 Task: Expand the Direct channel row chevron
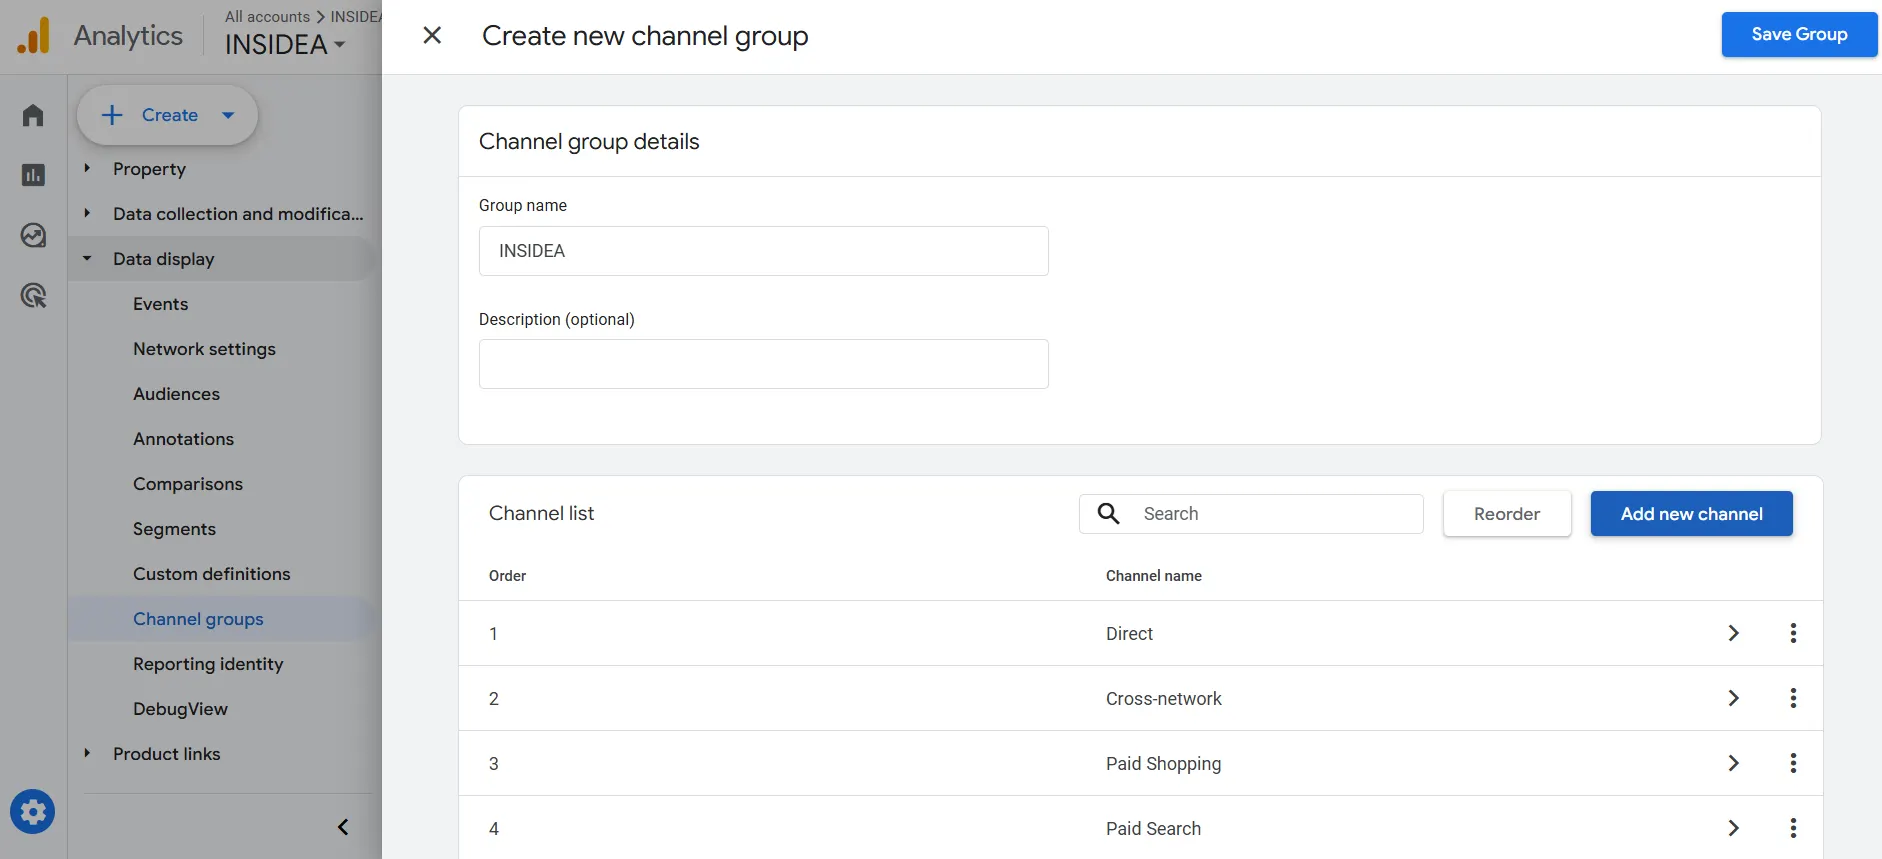pos(1734,633)
